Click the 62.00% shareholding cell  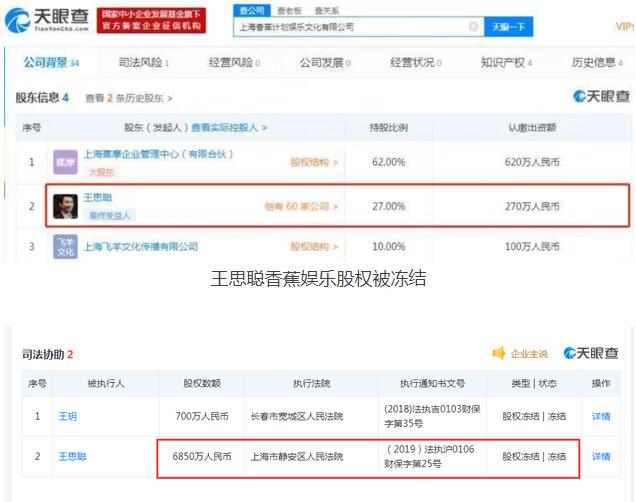click(389, 162)
